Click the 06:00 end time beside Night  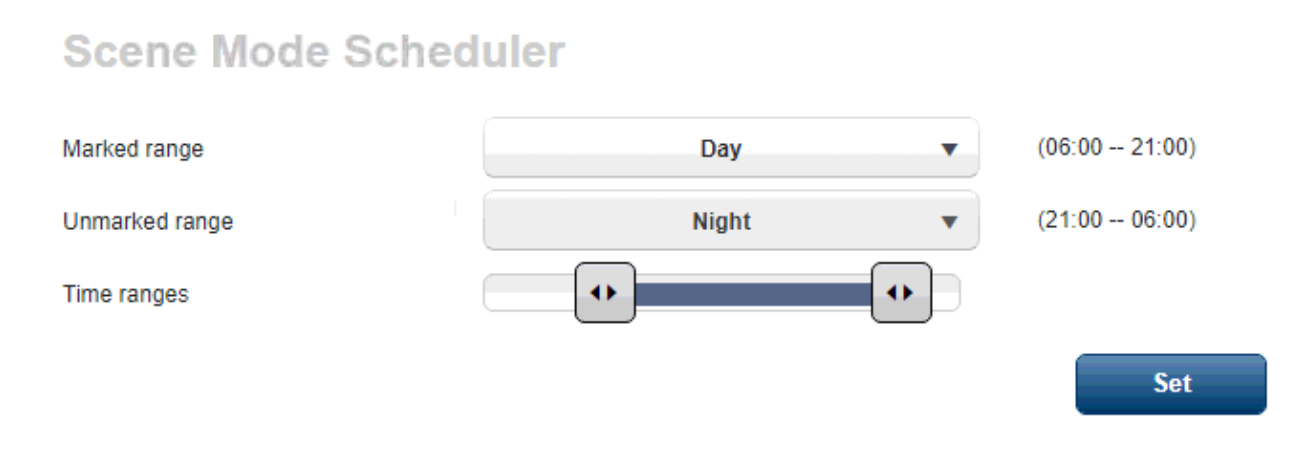(x=1160, y=220)
